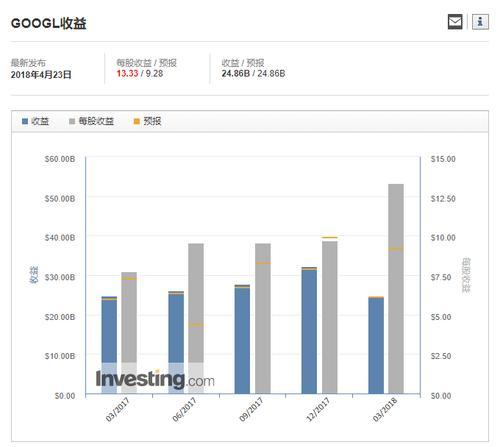
Task: Click the $2.50 right axis label
Action: coord(441,356)
